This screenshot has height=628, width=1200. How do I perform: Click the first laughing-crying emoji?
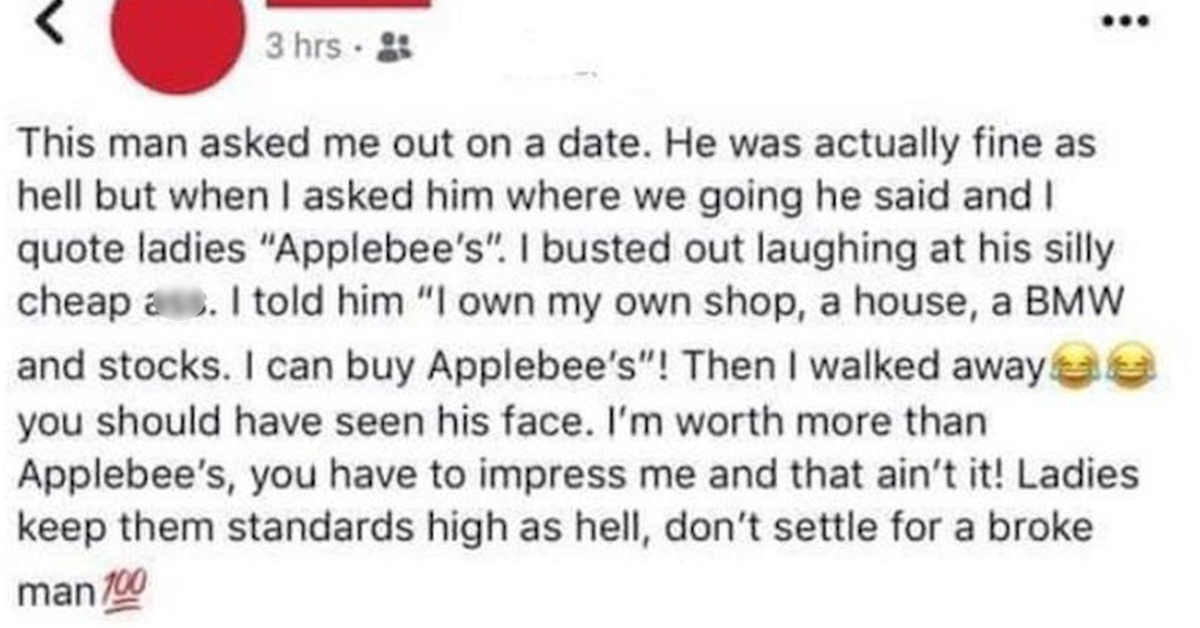1065,370
